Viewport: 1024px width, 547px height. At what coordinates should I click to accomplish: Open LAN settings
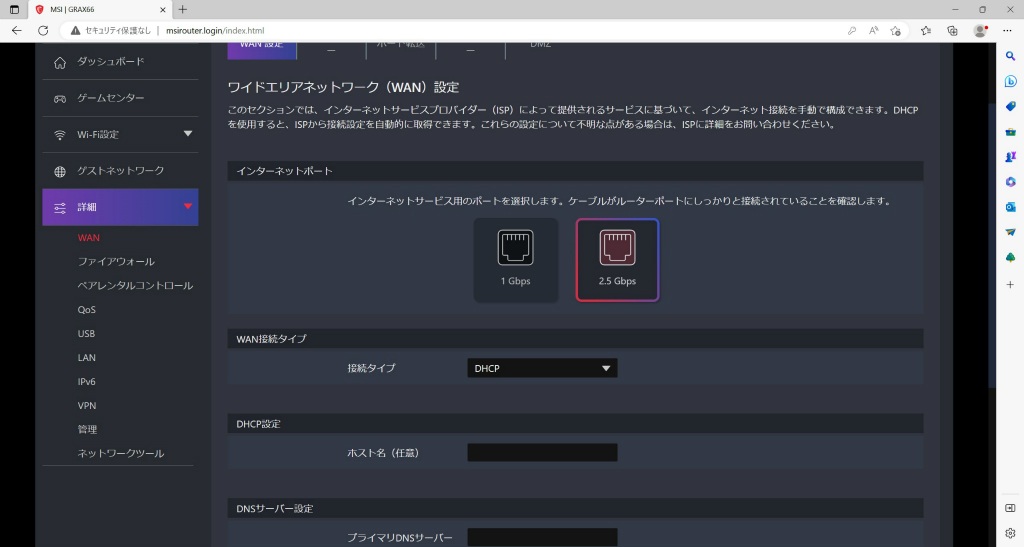[87, 358]
